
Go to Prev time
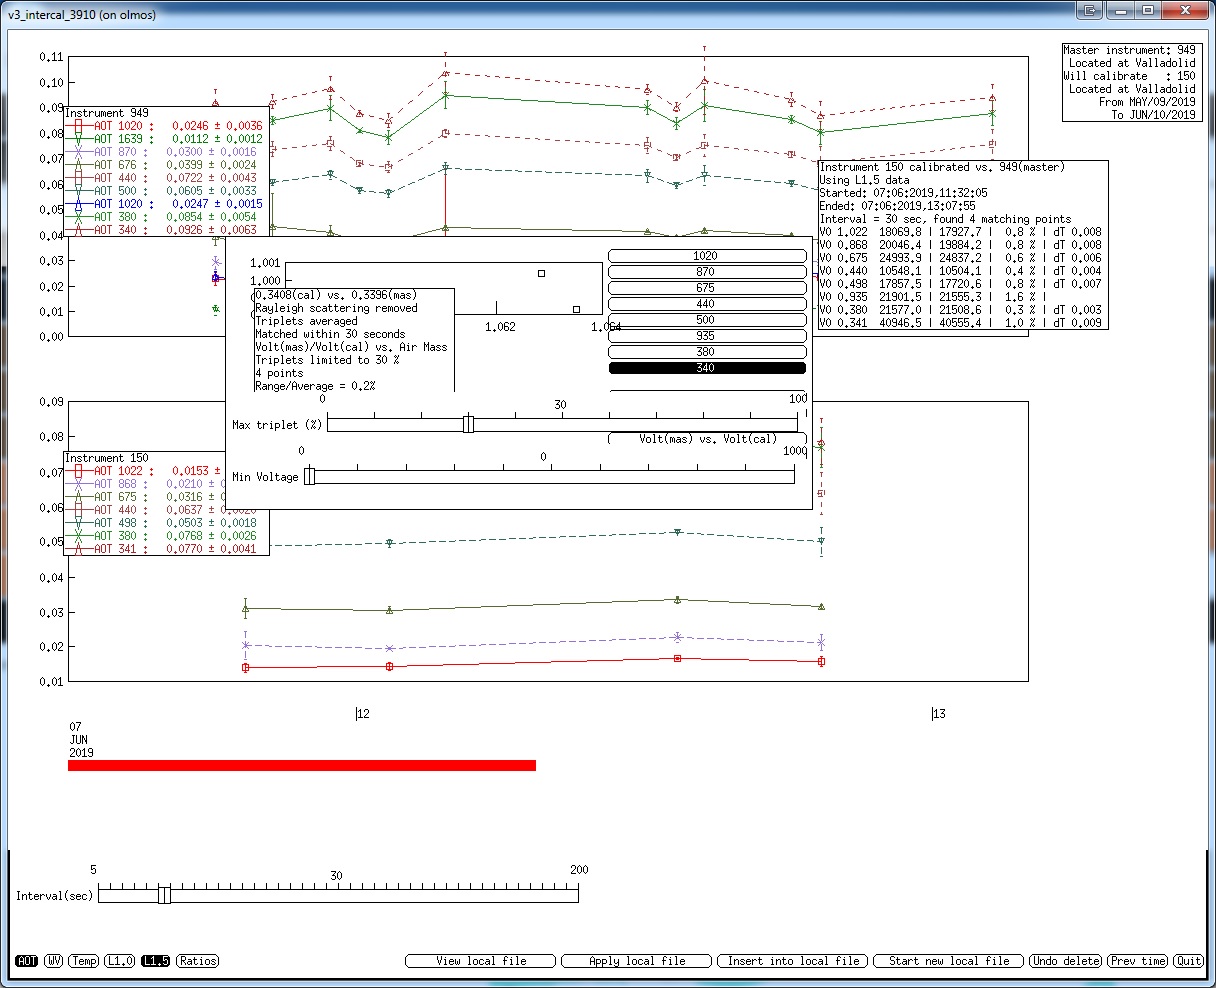[x=1138, y=961]
